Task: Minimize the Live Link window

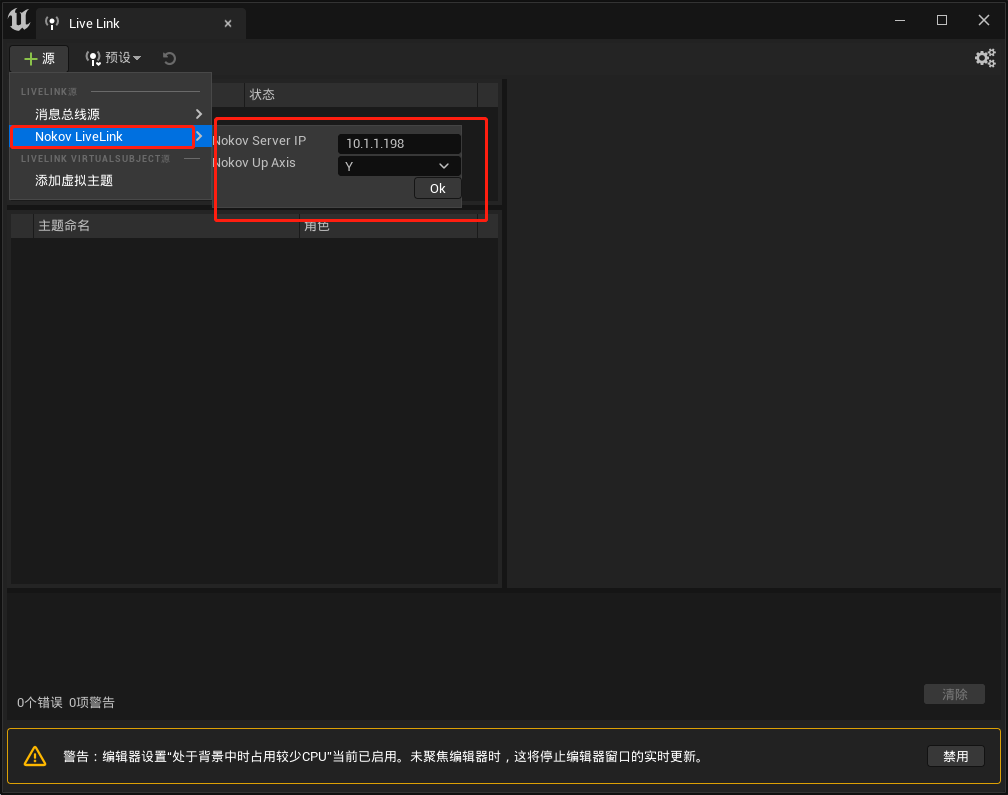Action: tap(900, 21)
